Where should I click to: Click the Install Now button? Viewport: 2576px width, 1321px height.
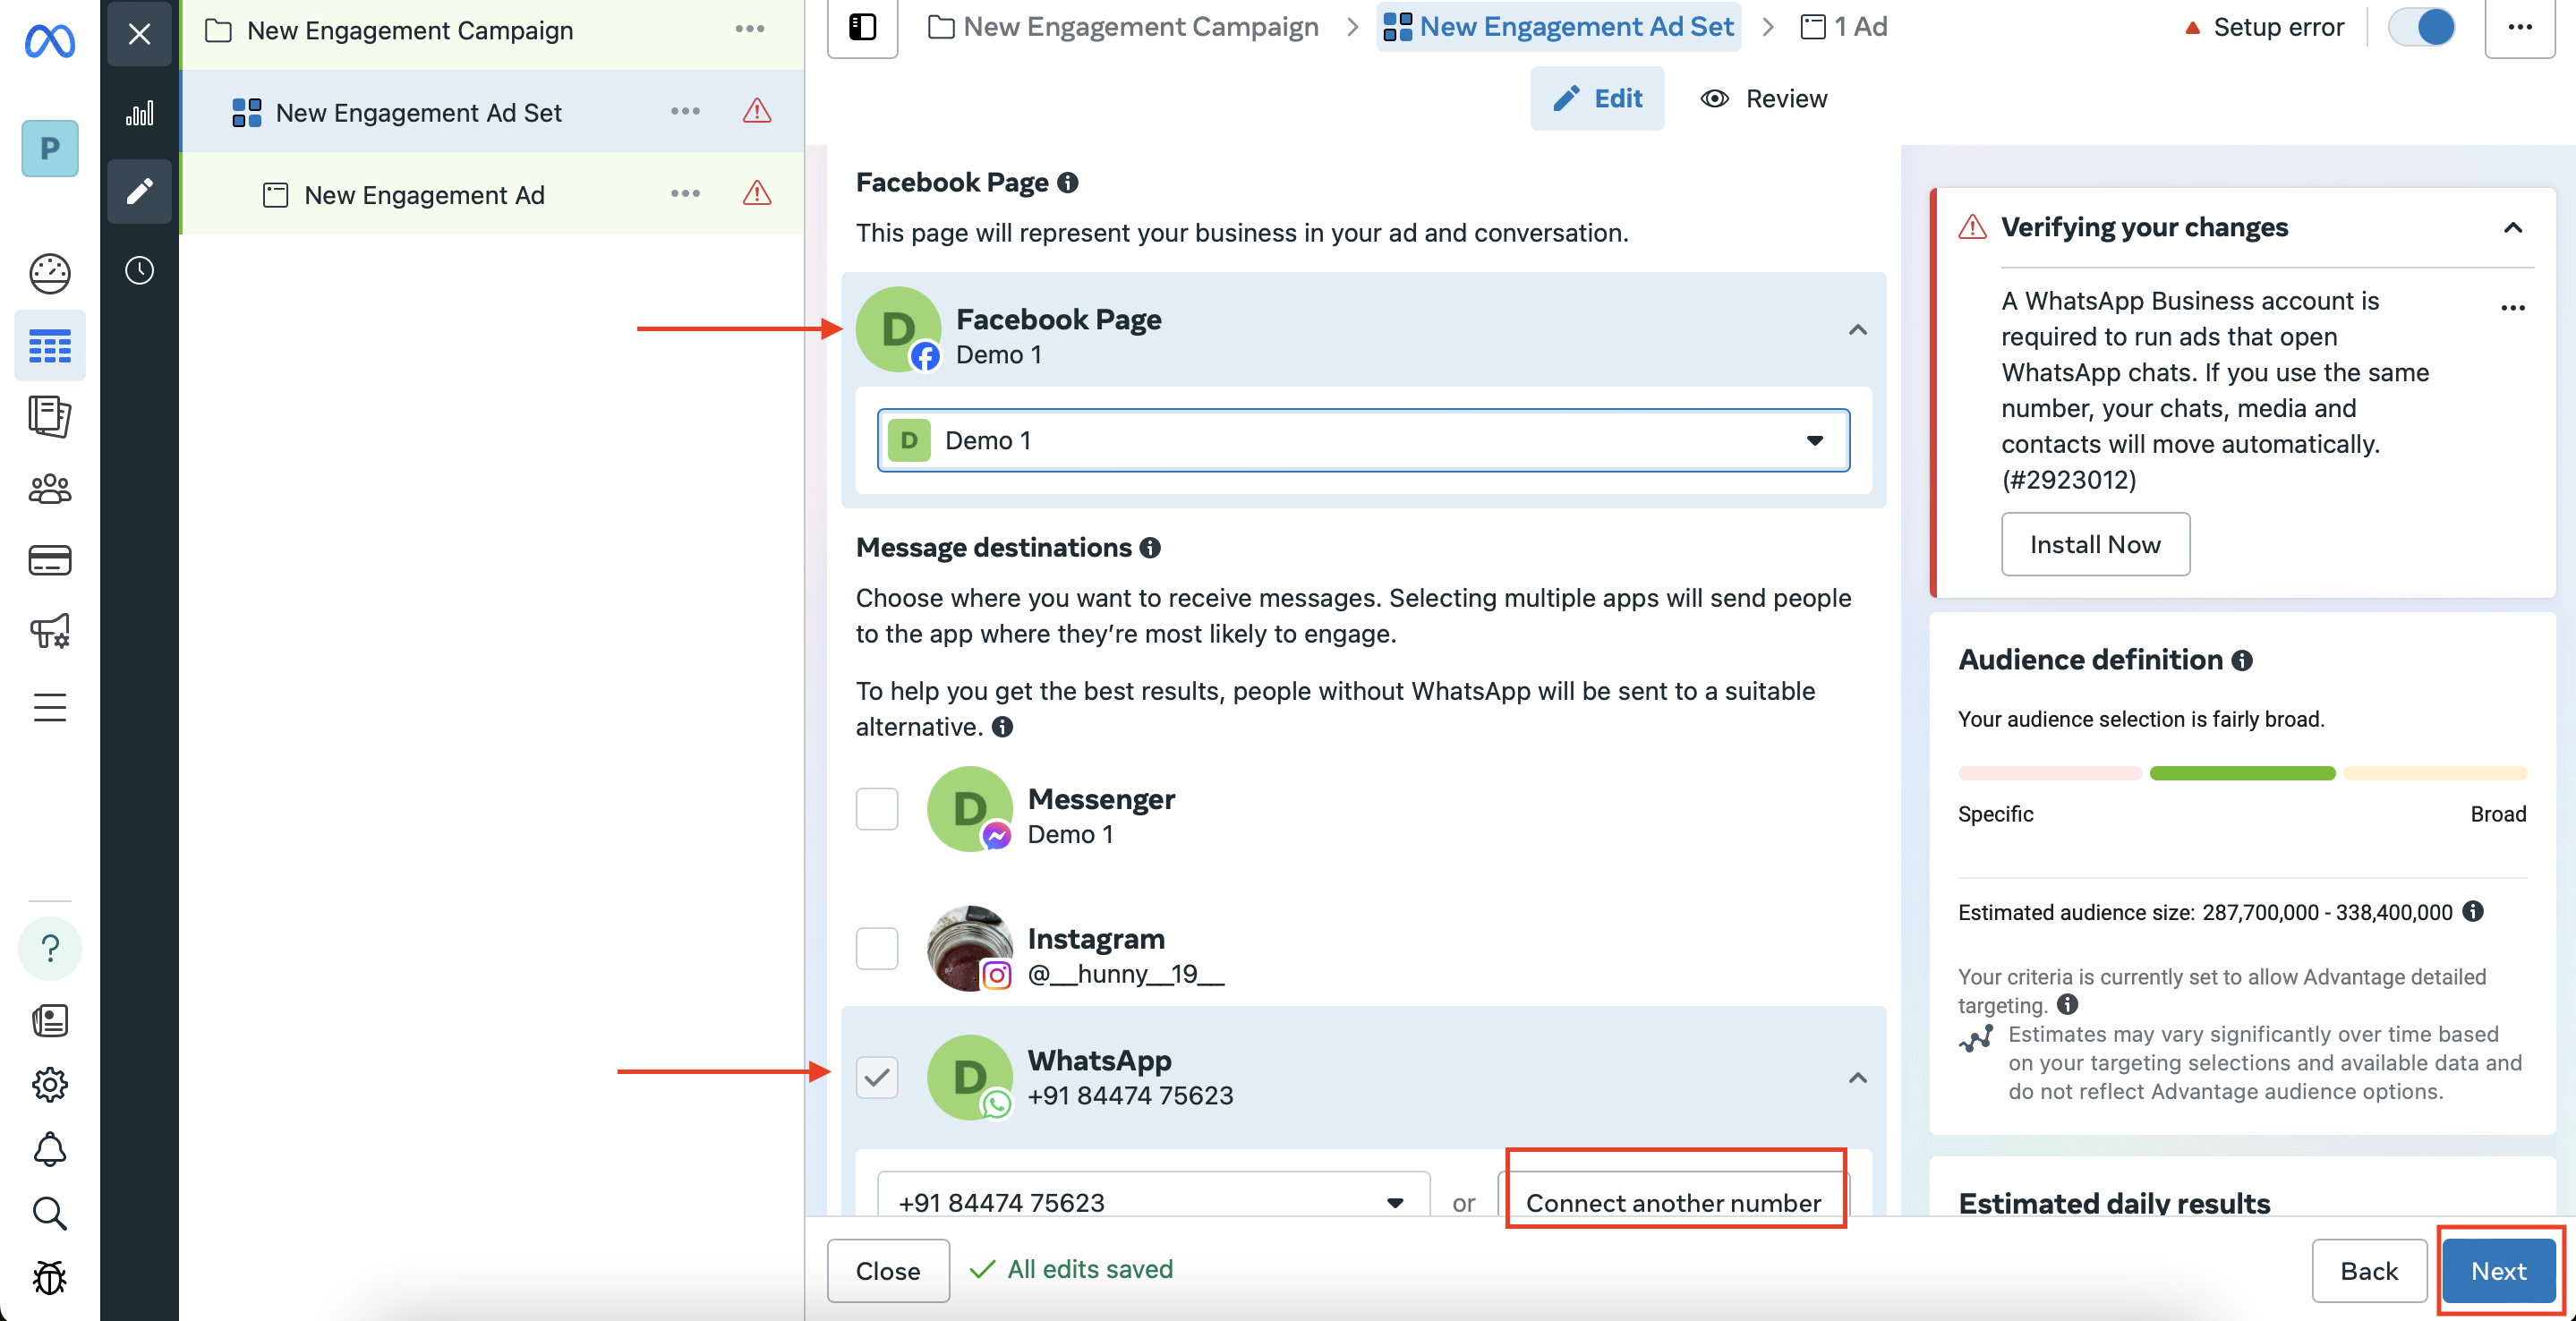pyautogui.click(x=2094, y=544)
